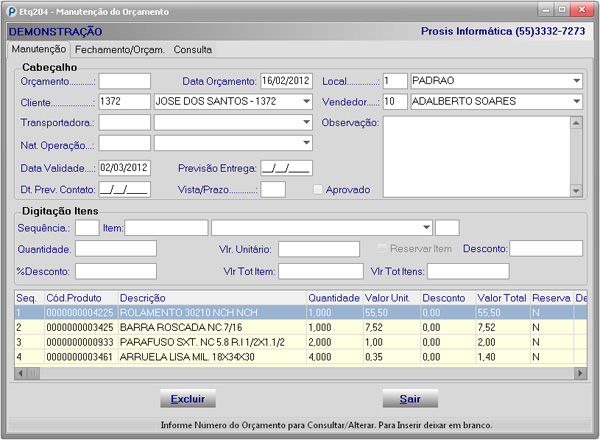Viewport: 600px width, 440px height.
Task: Click grid horizontal scrollbar right arrow
Action: (x=580, y=373)
